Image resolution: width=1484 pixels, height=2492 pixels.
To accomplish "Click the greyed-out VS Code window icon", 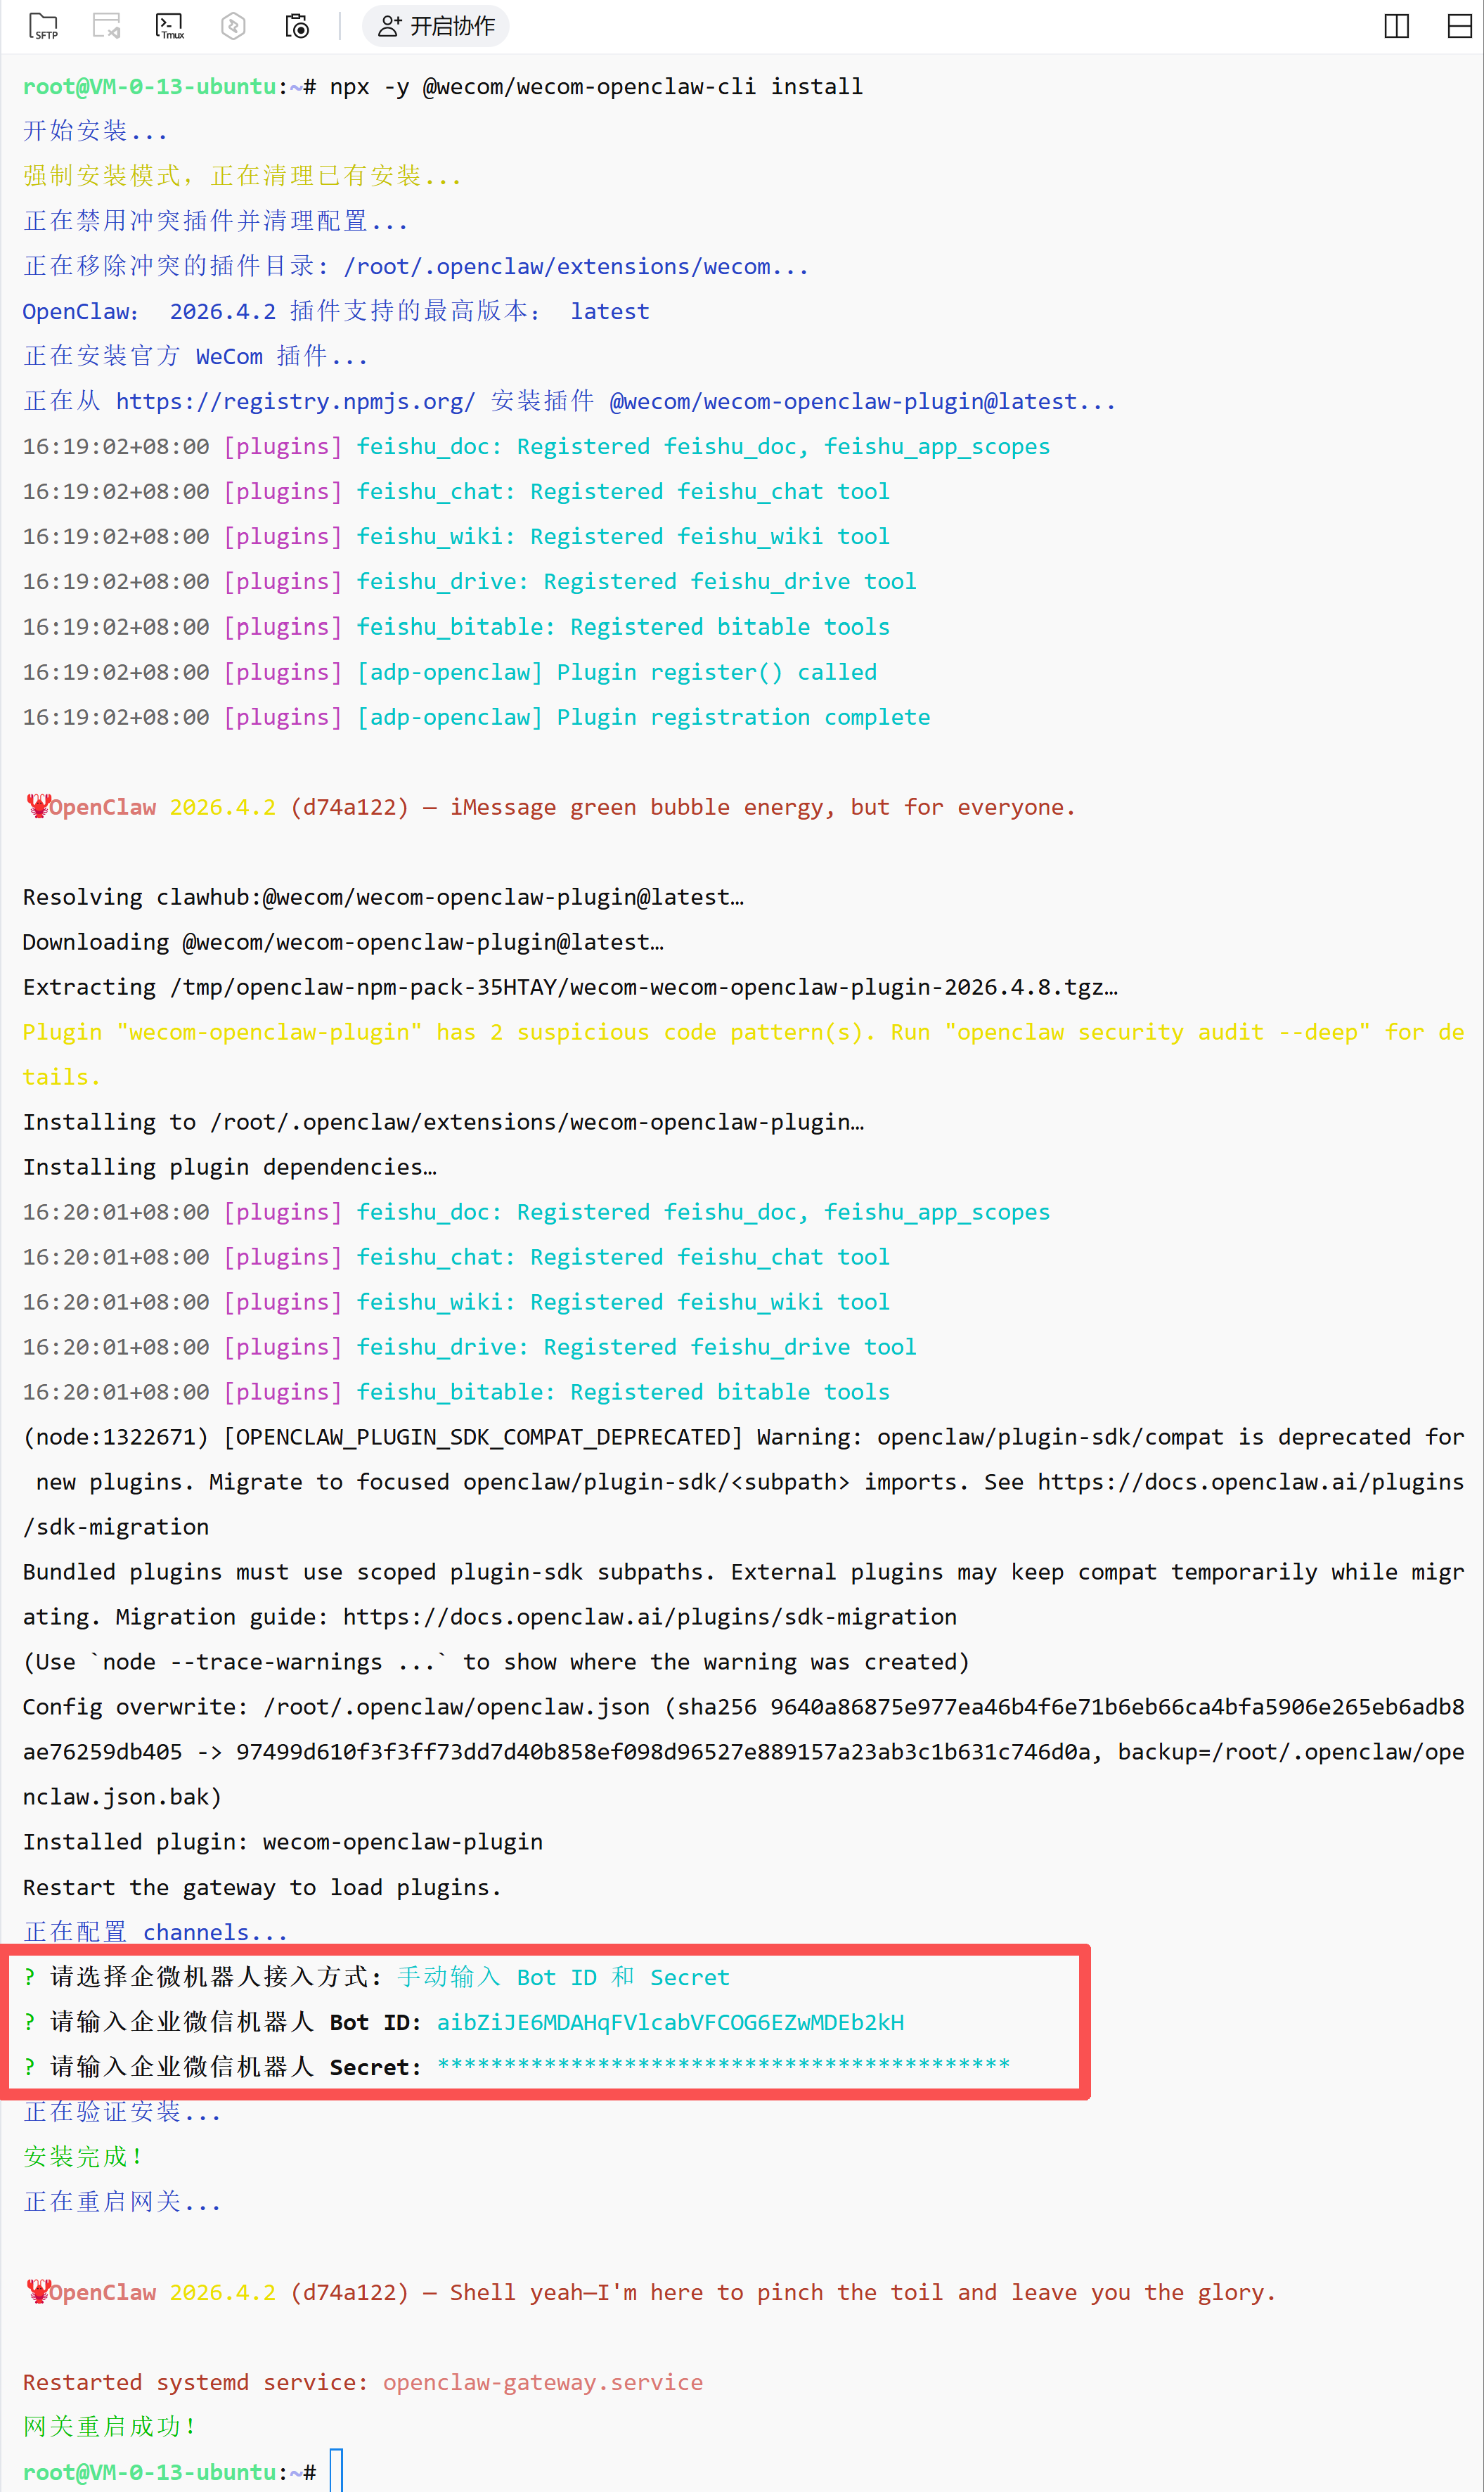I will tap(106, 26).
